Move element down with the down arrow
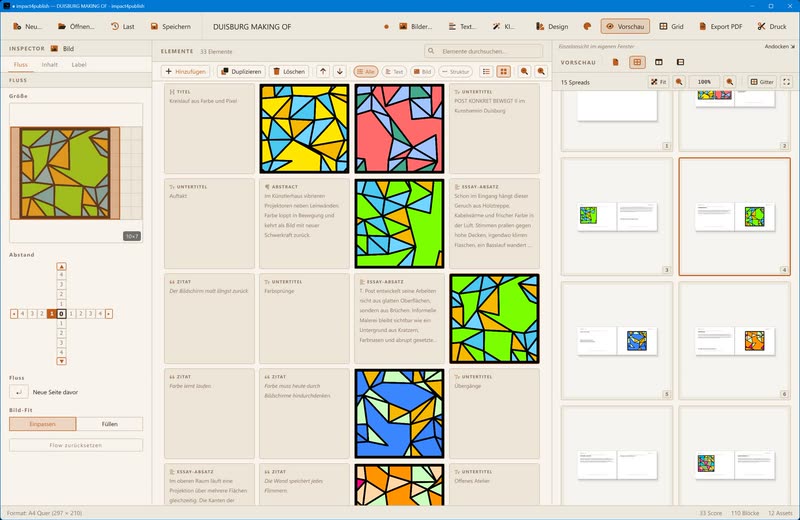This screenshot has height=520, width=800. [x=340, y=71]
